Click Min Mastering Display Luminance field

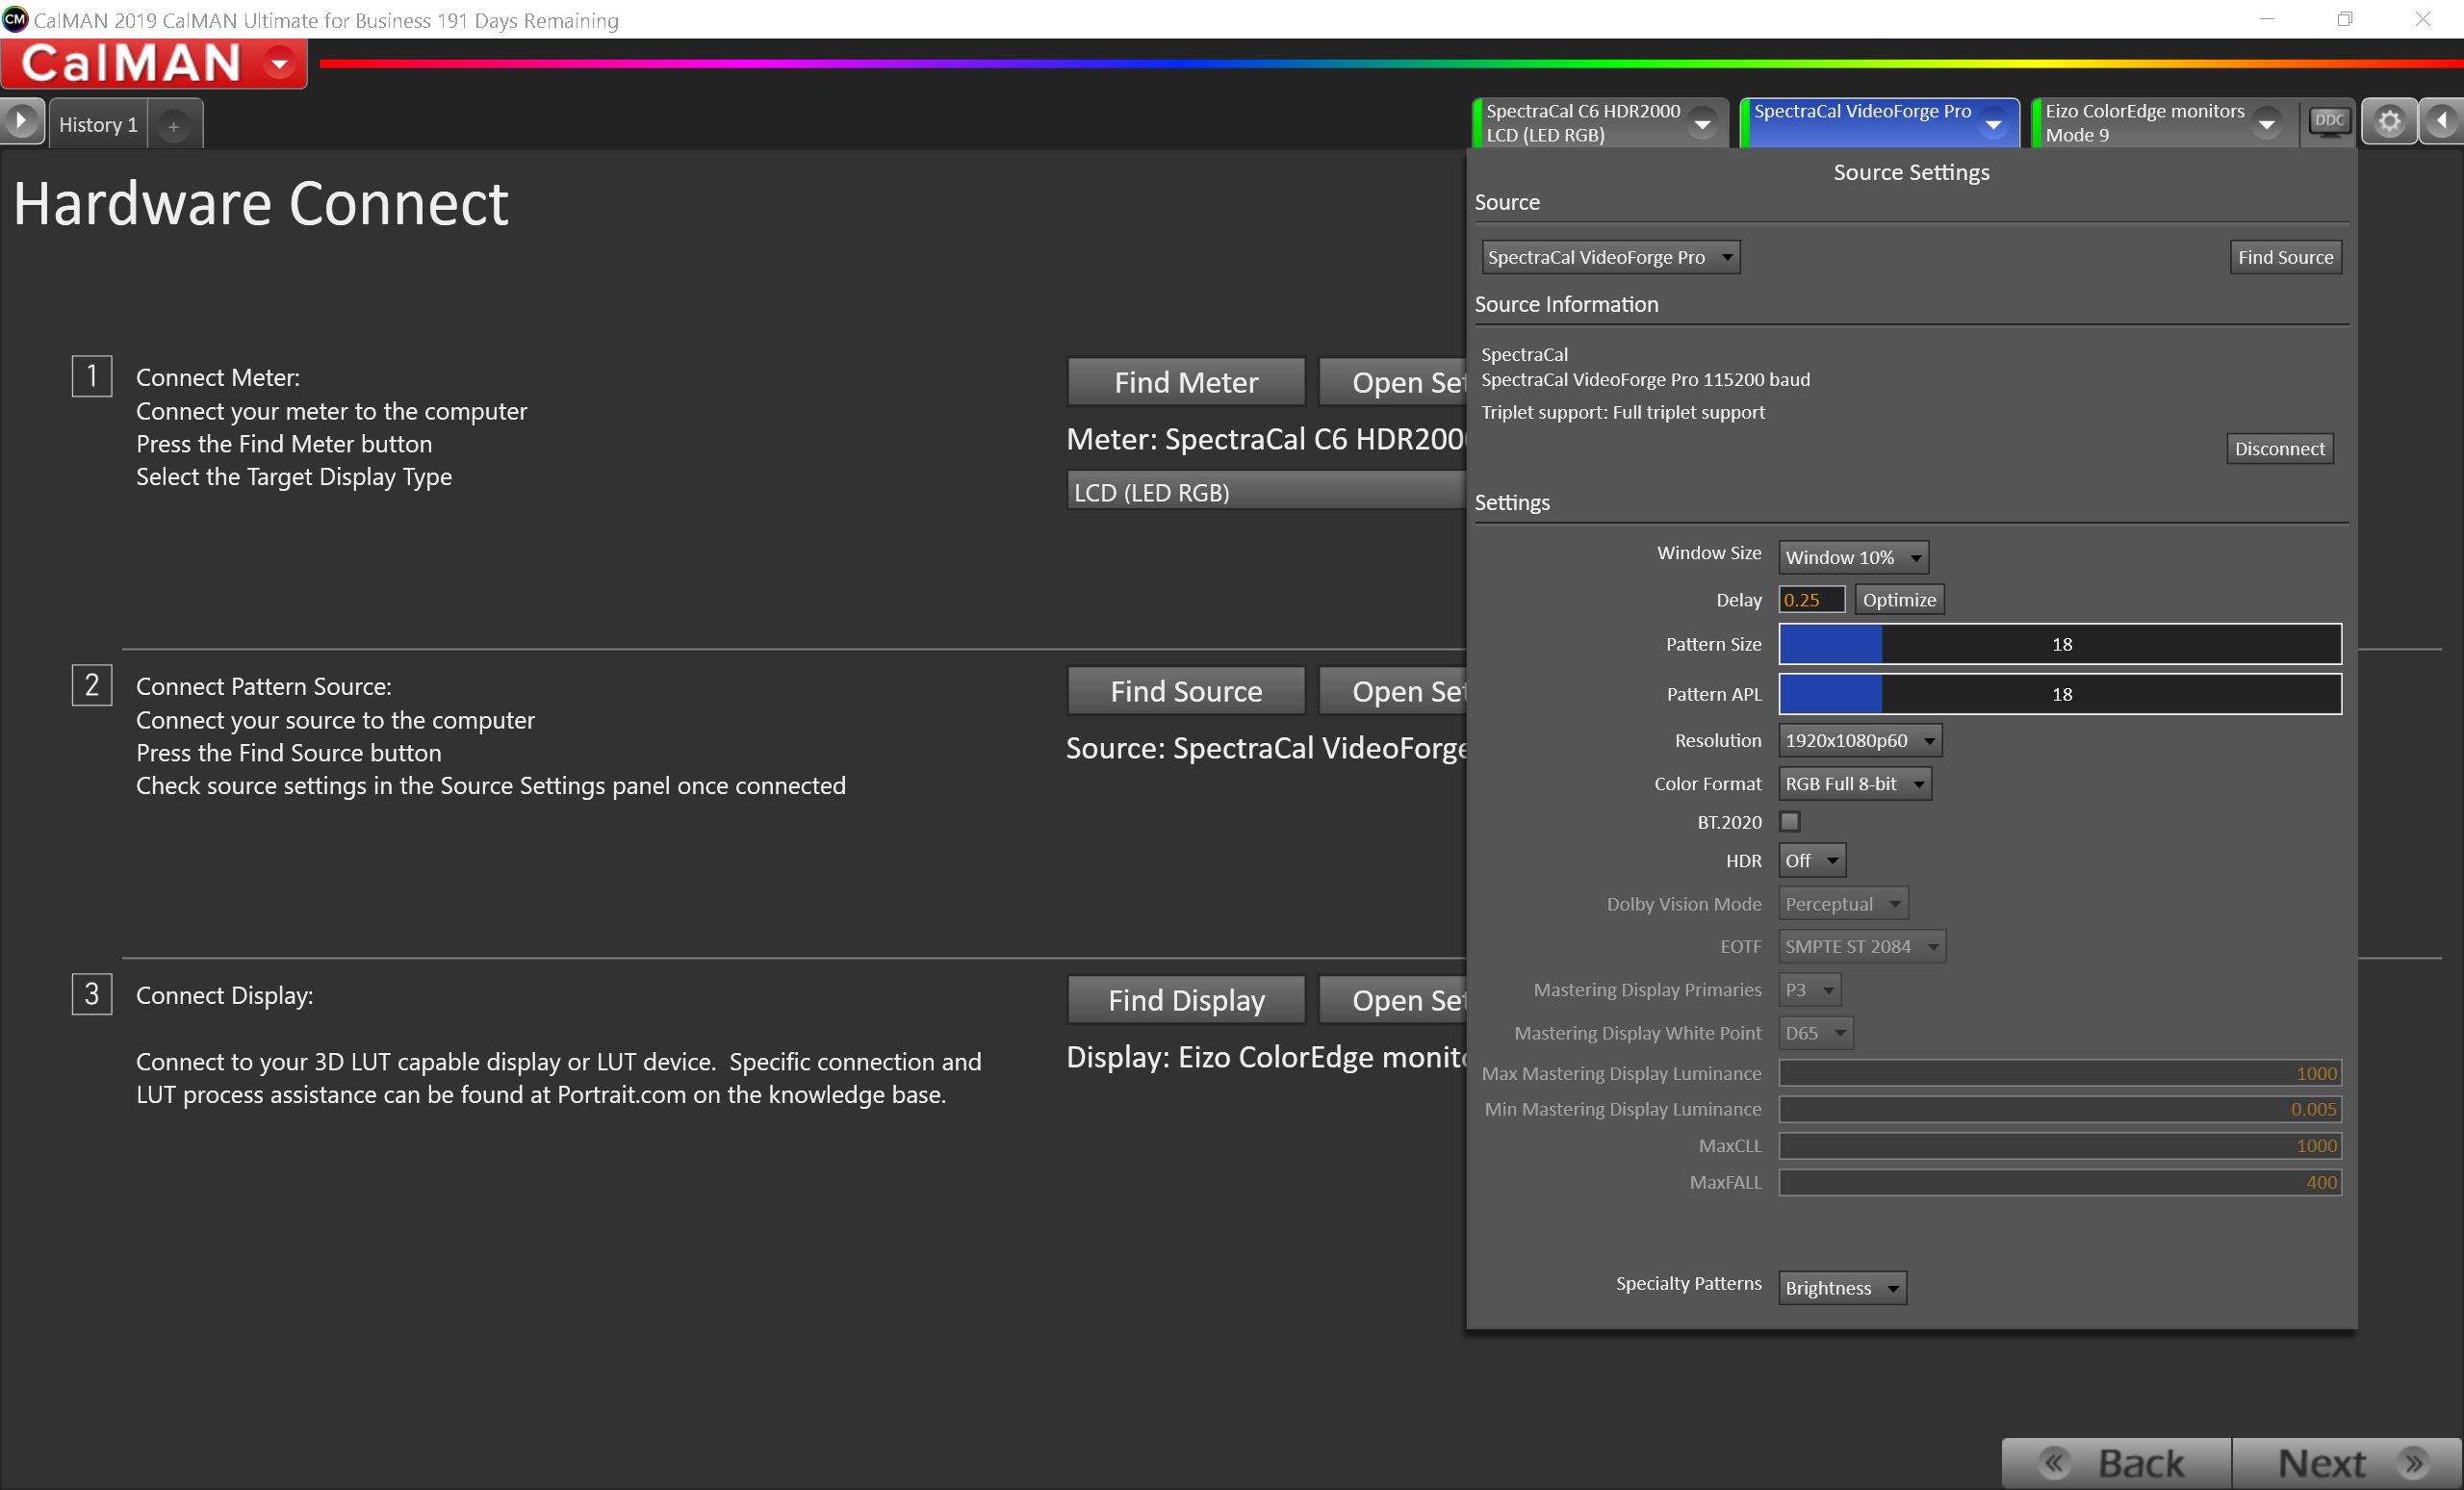2060,1109
